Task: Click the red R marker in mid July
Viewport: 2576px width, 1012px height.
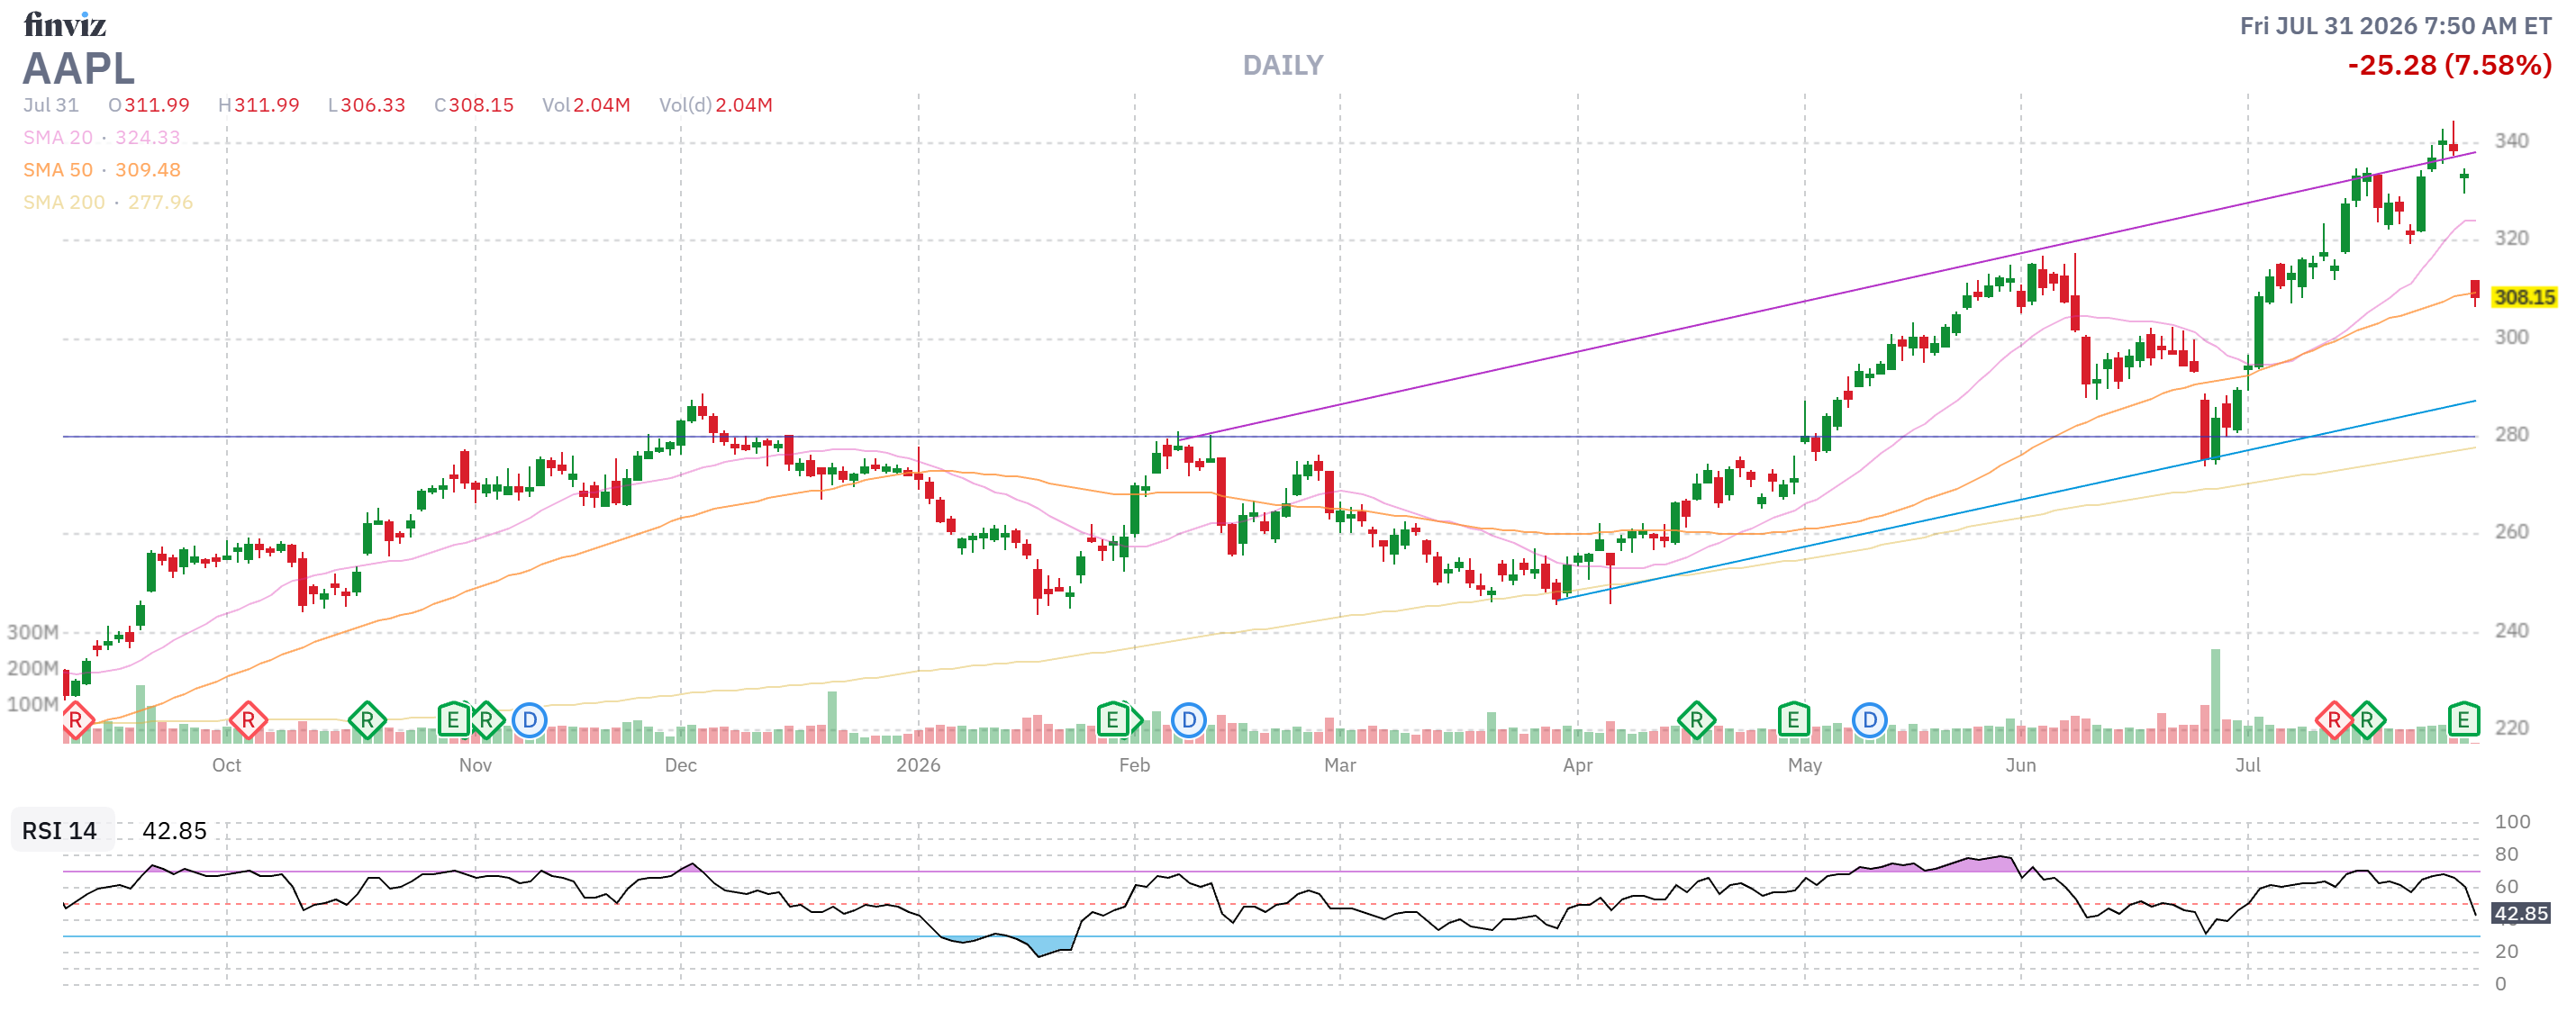Action: click(2334, 720)
